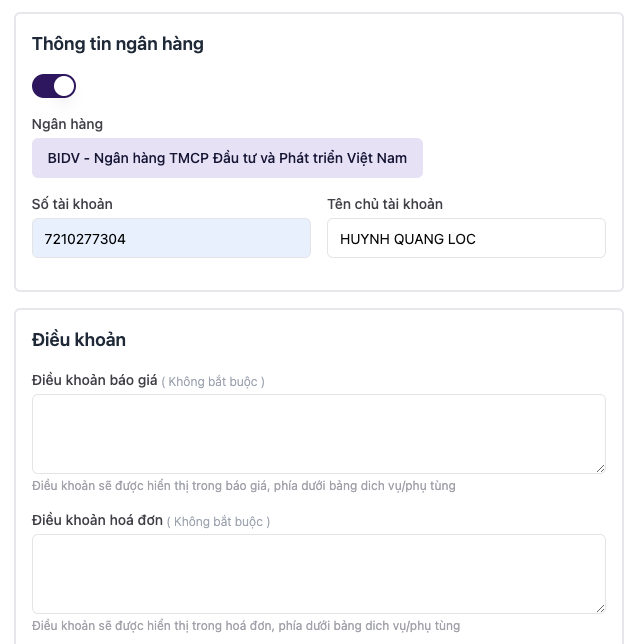Toggle the bank information switch off
The height and width of the screenshot is (644, 642).
54,86
